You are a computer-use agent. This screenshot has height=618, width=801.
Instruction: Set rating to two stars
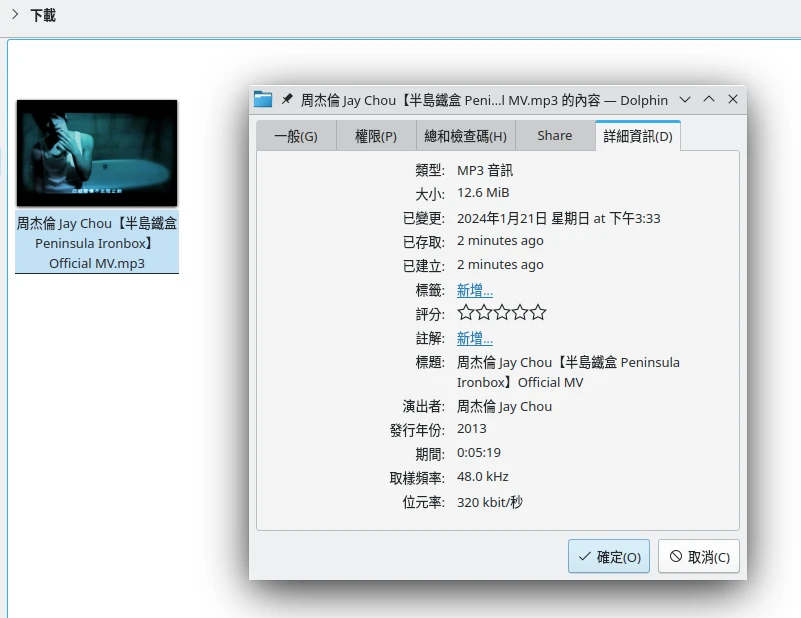pos(484,313)
